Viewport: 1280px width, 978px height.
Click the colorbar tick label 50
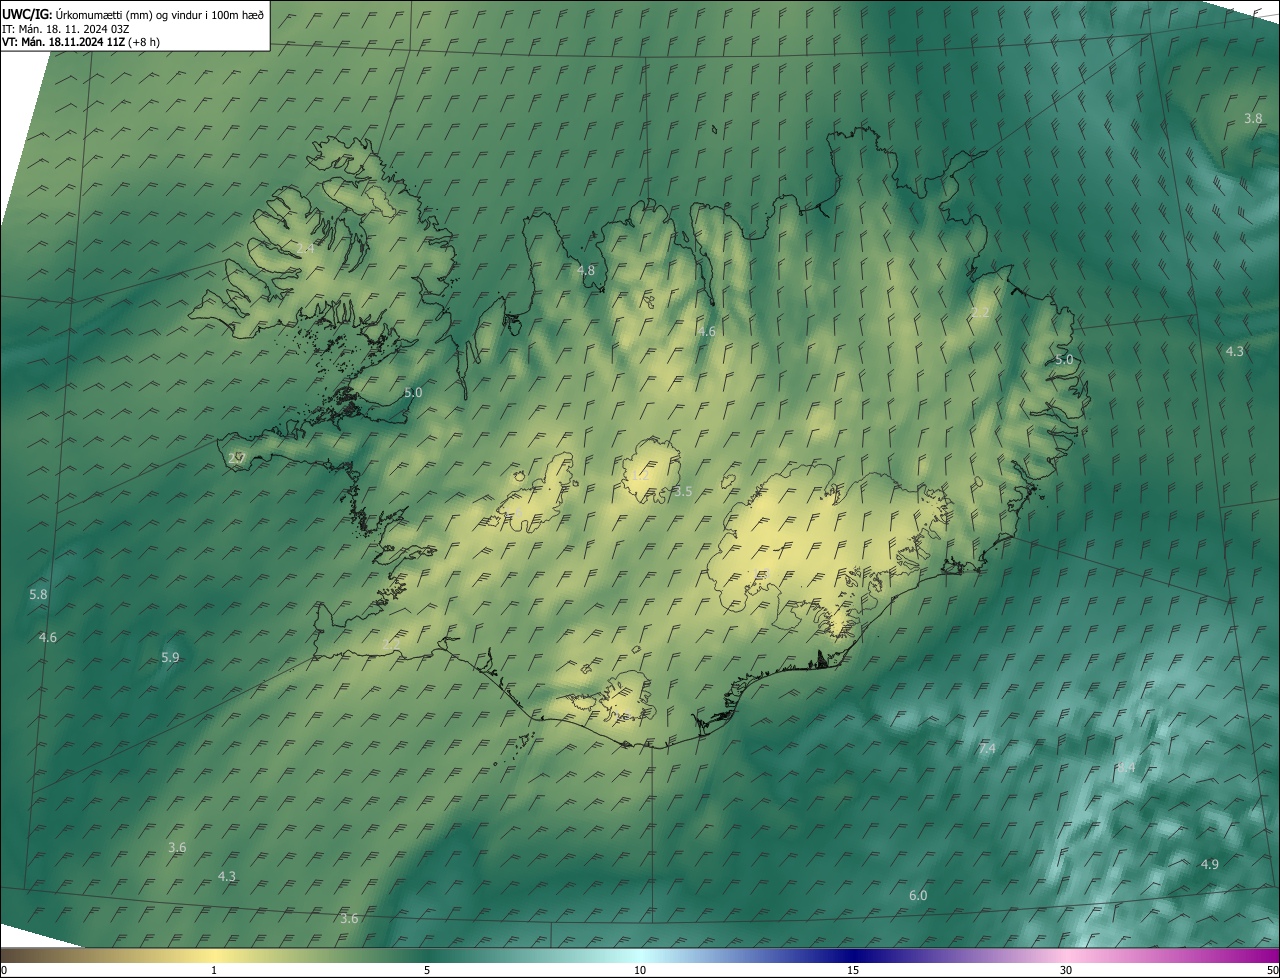click(x=1273, y=970)
